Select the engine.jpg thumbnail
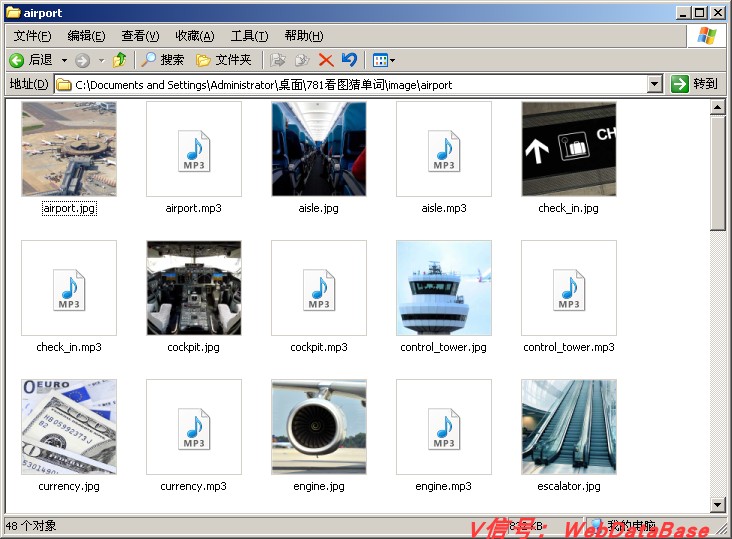The height and width of the screenshot is (539, 732). click(x=319, y=427)
